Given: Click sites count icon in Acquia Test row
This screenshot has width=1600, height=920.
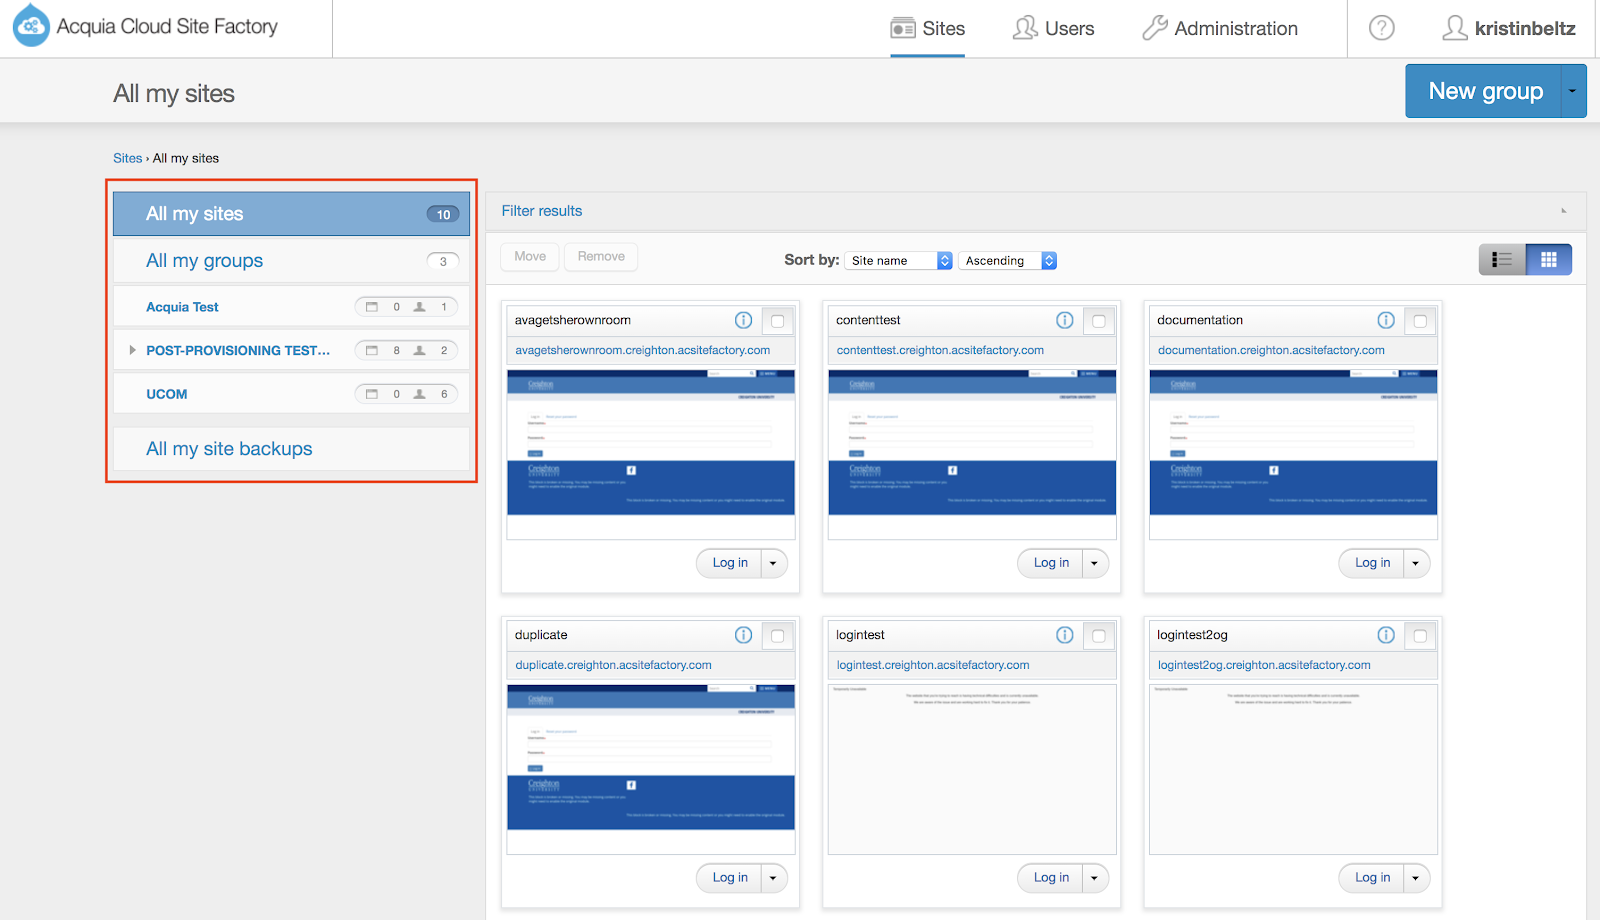Looking at the screenshot, I should pos(372,307).
